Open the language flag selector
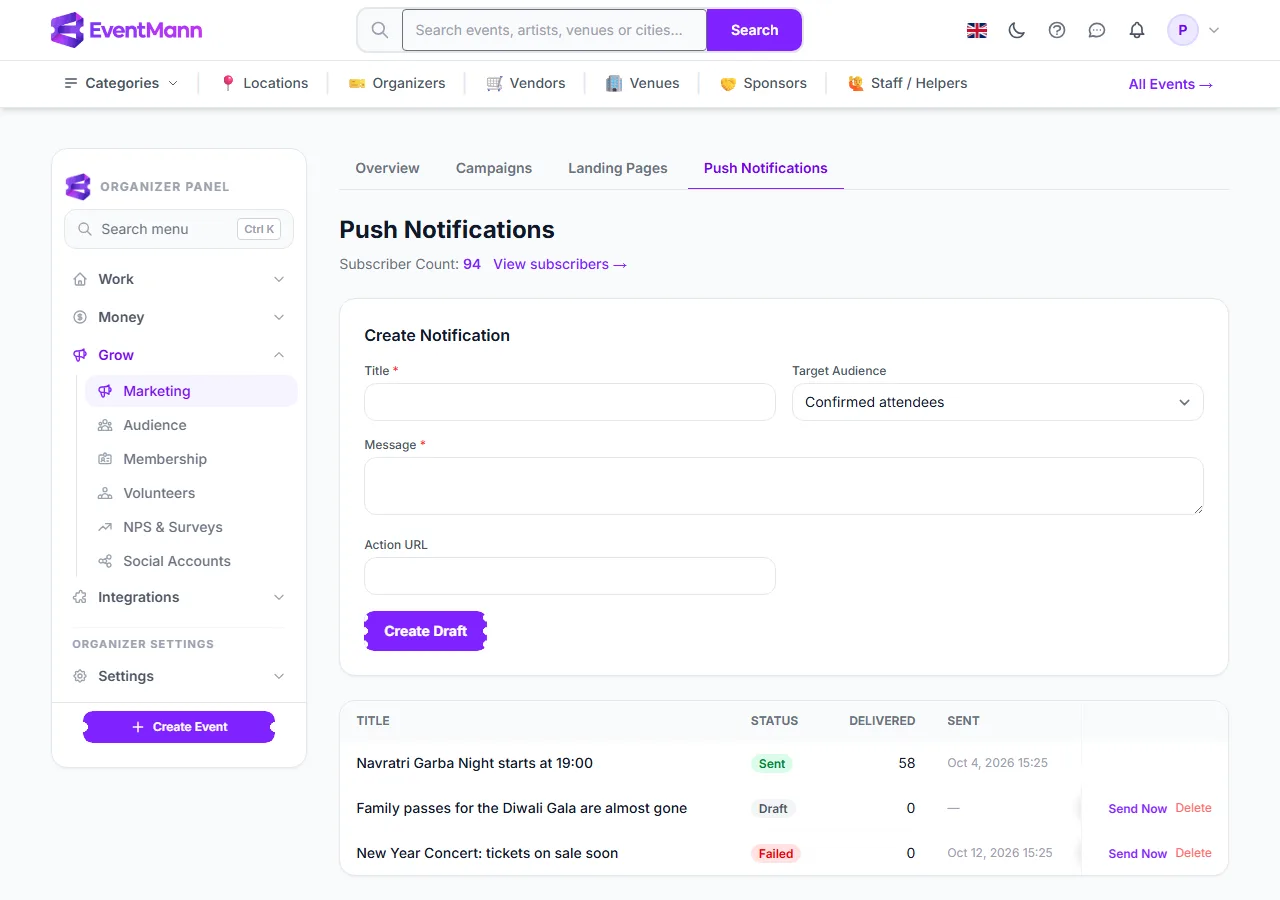This screenshot has height=900, width=1280. point(977,30)
